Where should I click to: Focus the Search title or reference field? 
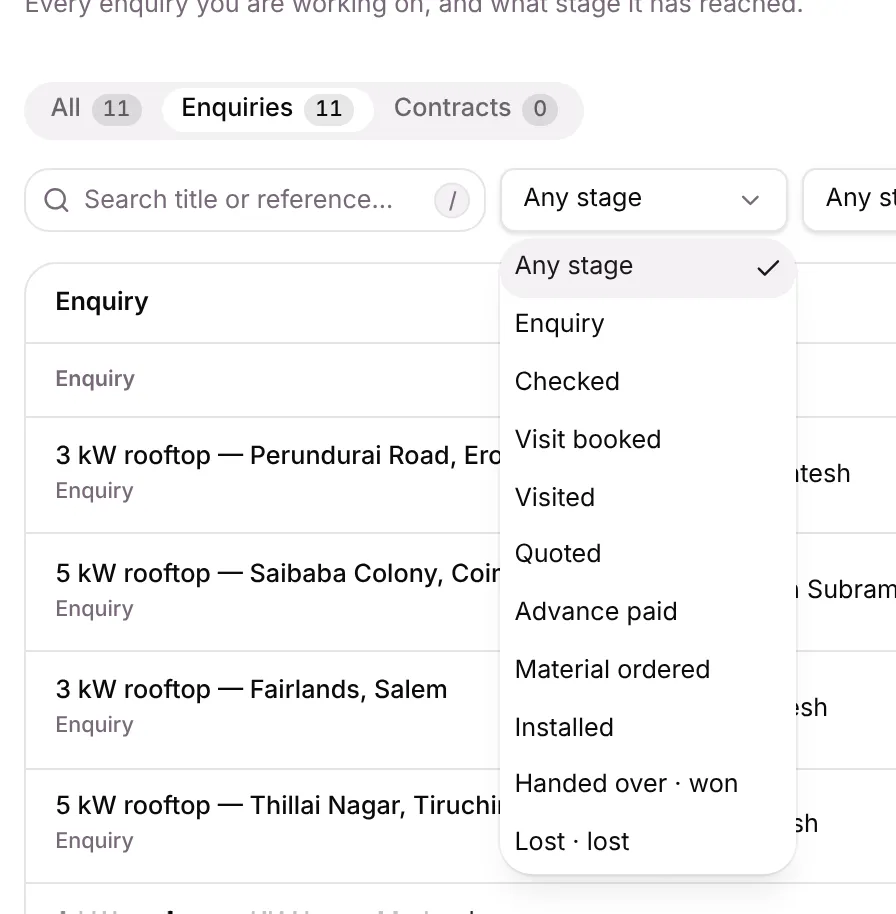point(255,200)
